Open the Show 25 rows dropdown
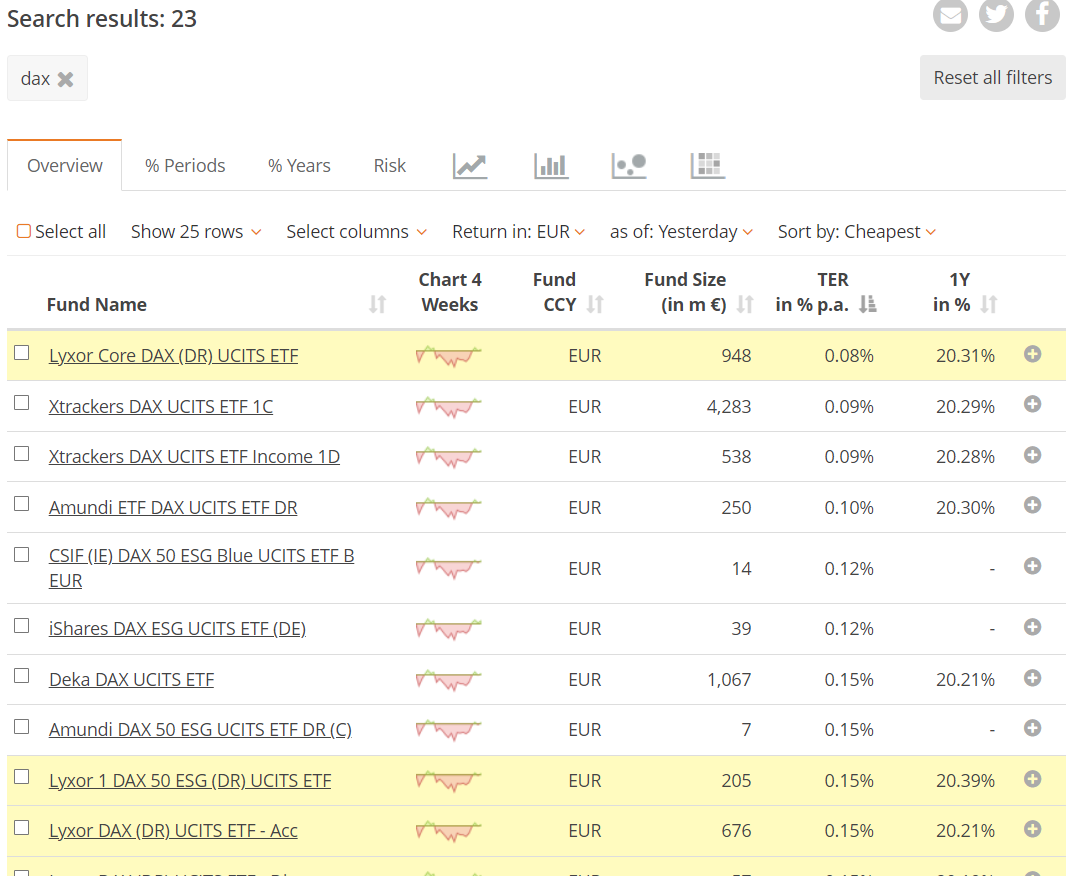Screen dimensions: 1088x876 tap(196, 232)
